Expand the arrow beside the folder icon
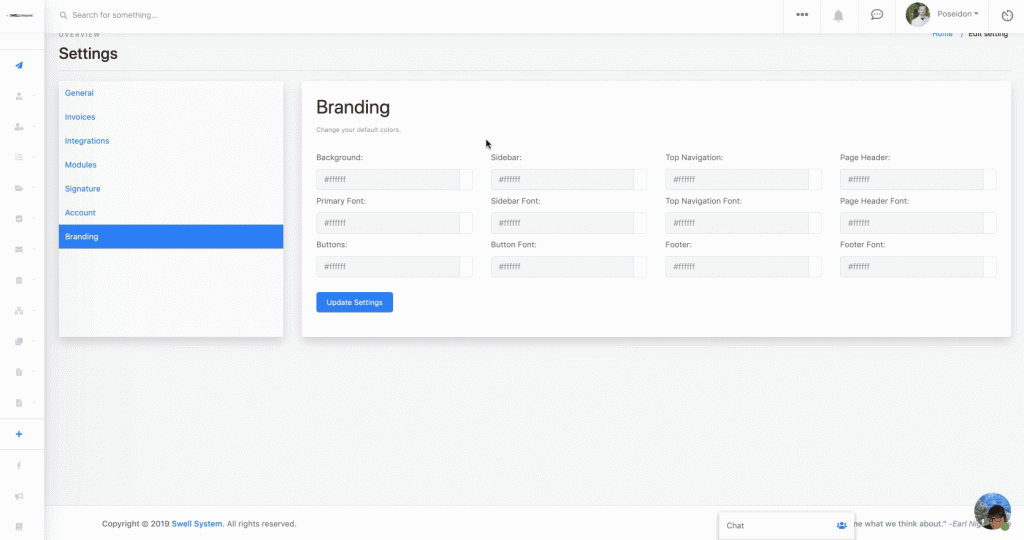 34,188
